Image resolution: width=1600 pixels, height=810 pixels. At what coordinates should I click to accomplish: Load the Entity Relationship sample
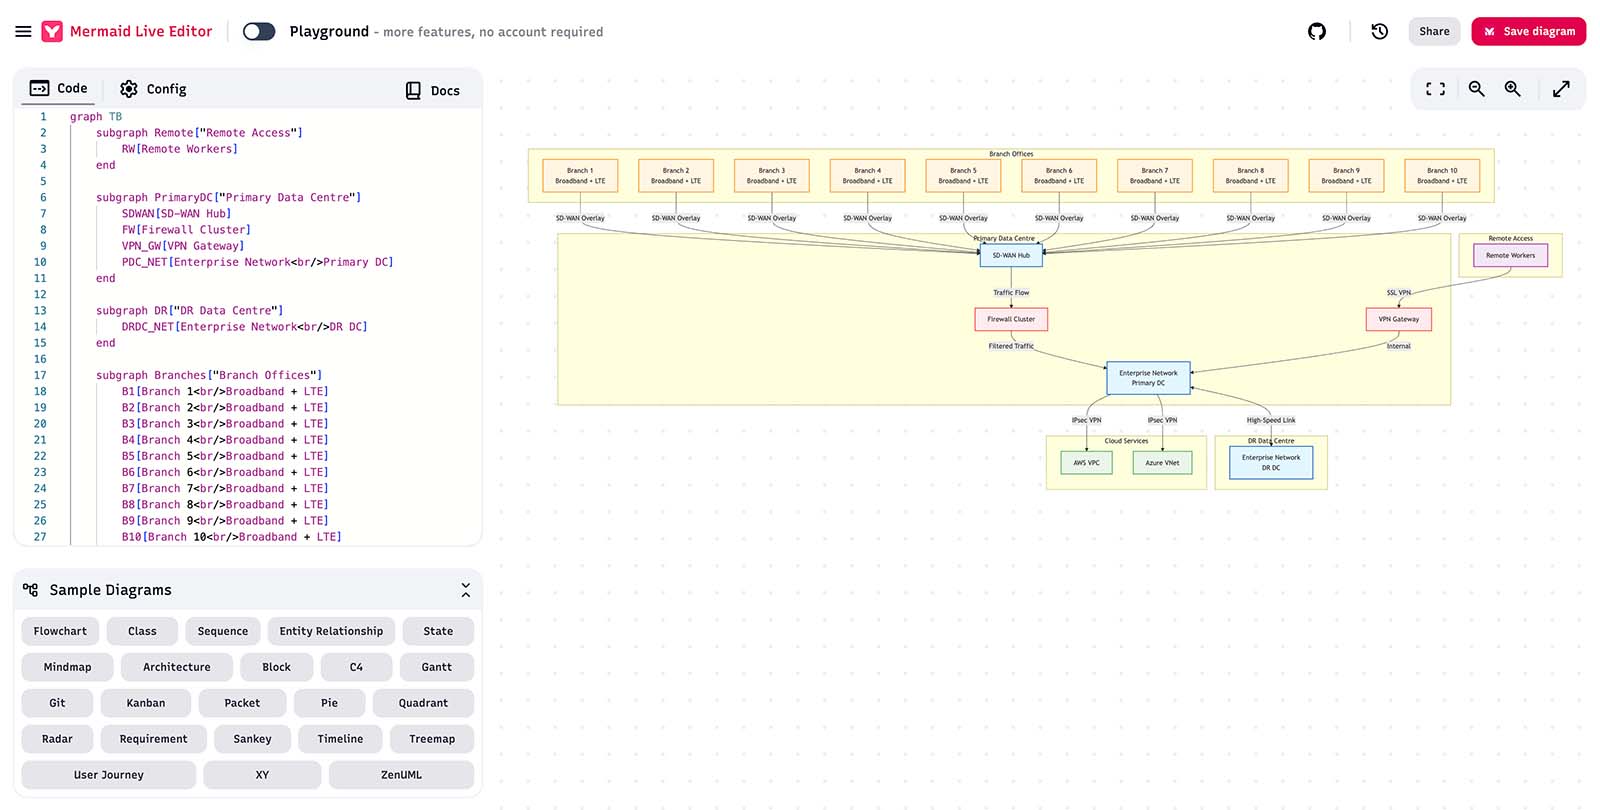click(x=331, y=631)
